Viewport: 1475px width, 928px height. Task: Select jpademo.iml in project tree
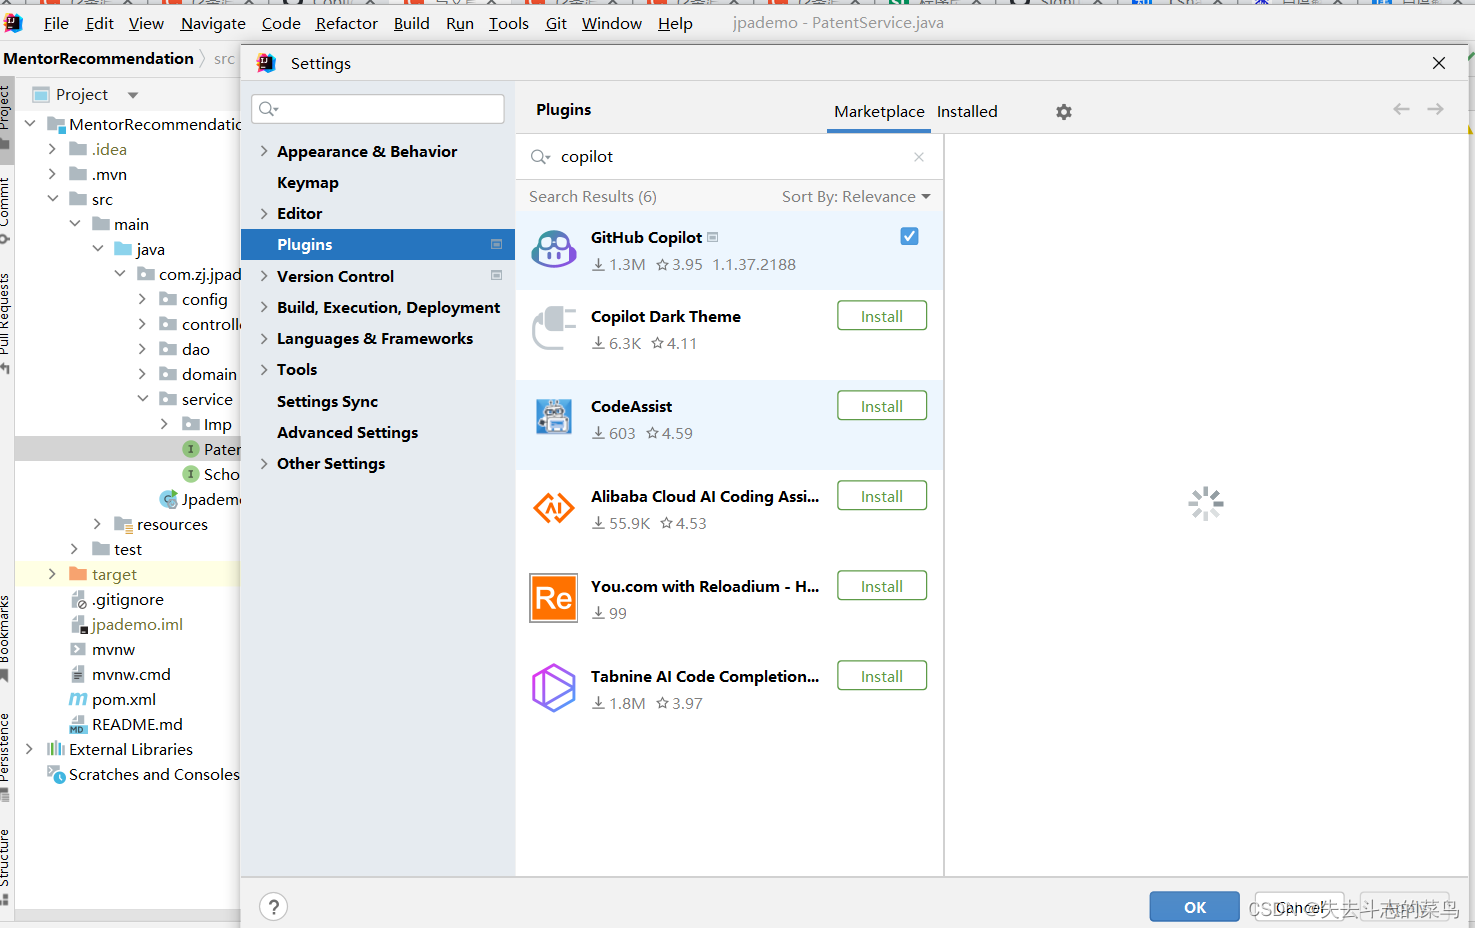click(137, 624)
